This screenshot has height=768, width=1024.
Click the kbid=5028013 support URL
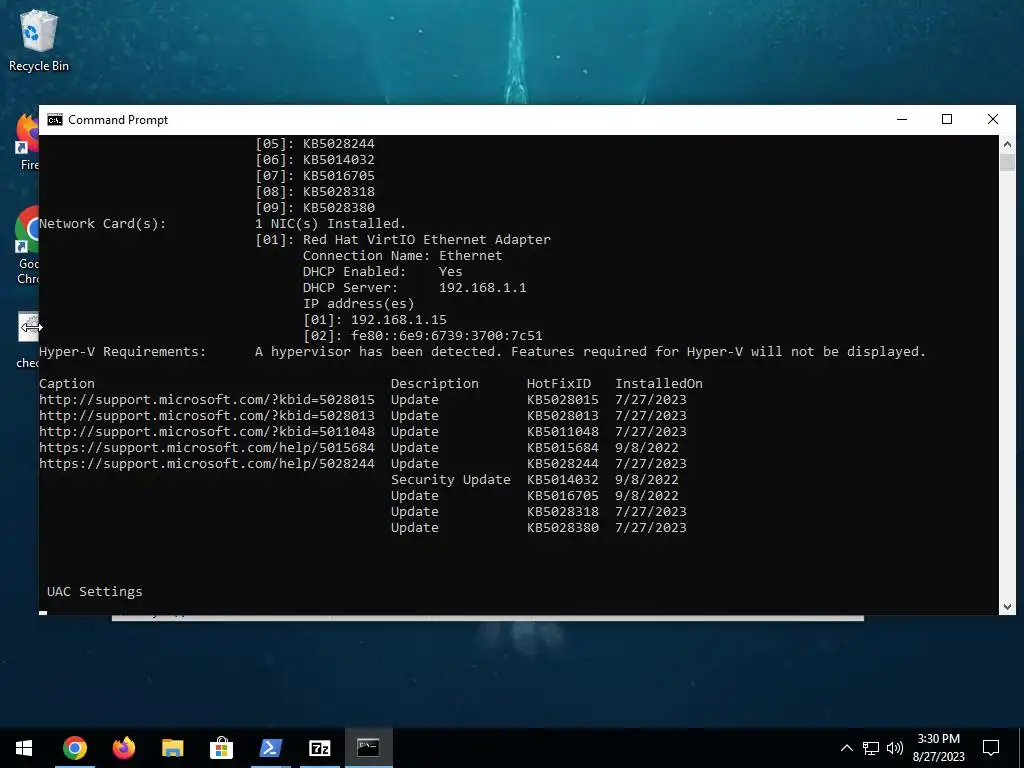(x=207, y=416)
